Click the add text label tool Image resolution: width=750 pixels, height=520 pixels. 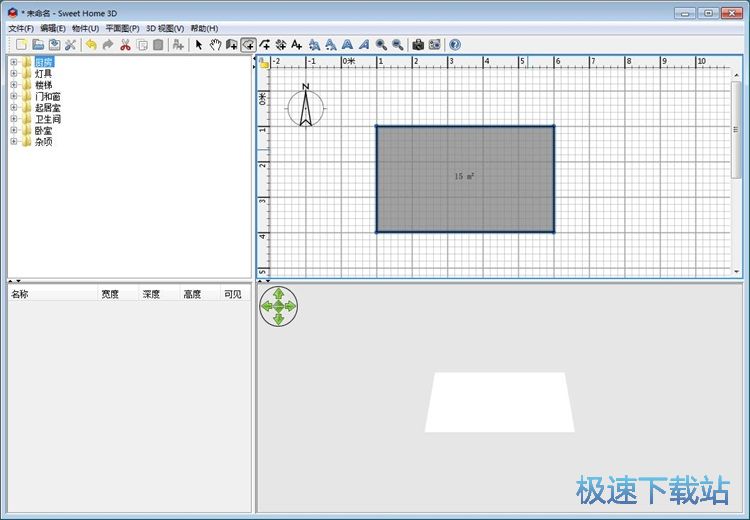click(296, 45)
